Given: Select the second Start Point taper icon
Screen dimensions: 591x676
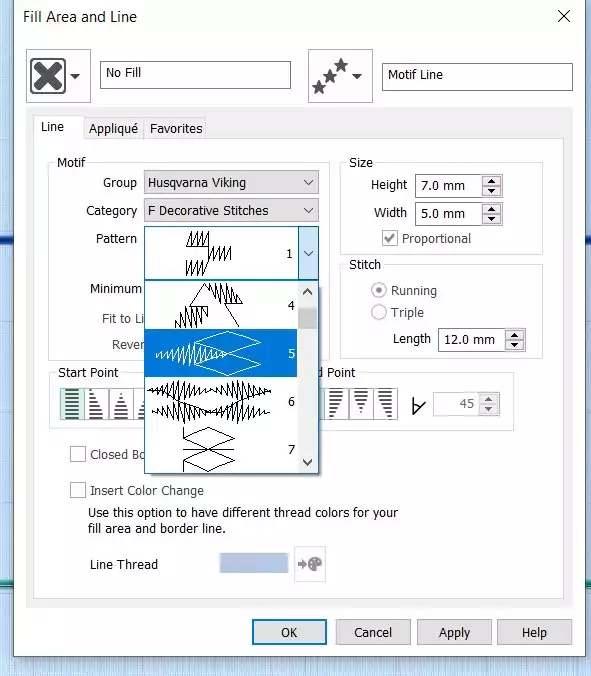Looking at the screenshot, I should coord(97,404).
